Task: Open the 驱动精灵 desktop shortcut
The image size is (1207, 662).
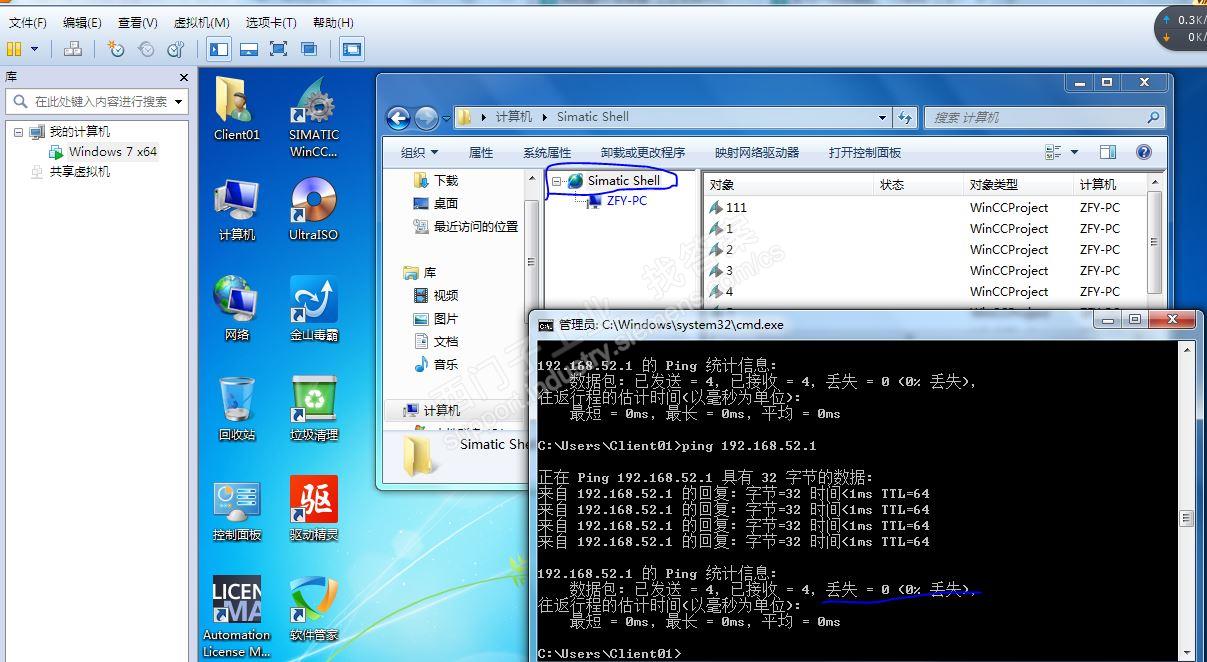Action: (314, 509)
